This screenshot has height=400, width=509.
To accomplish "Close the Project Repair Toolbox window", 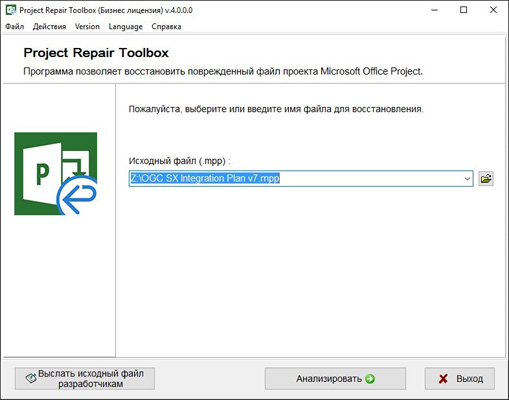I will [x=493, y=10].
